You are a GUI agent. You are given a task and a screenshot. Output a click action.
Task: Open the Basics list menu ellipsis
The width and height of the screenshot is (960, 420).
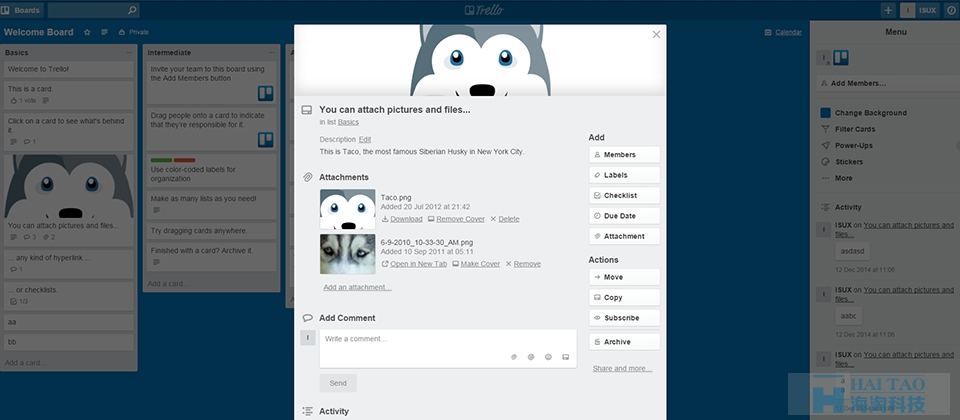click(x=129, y=53)
